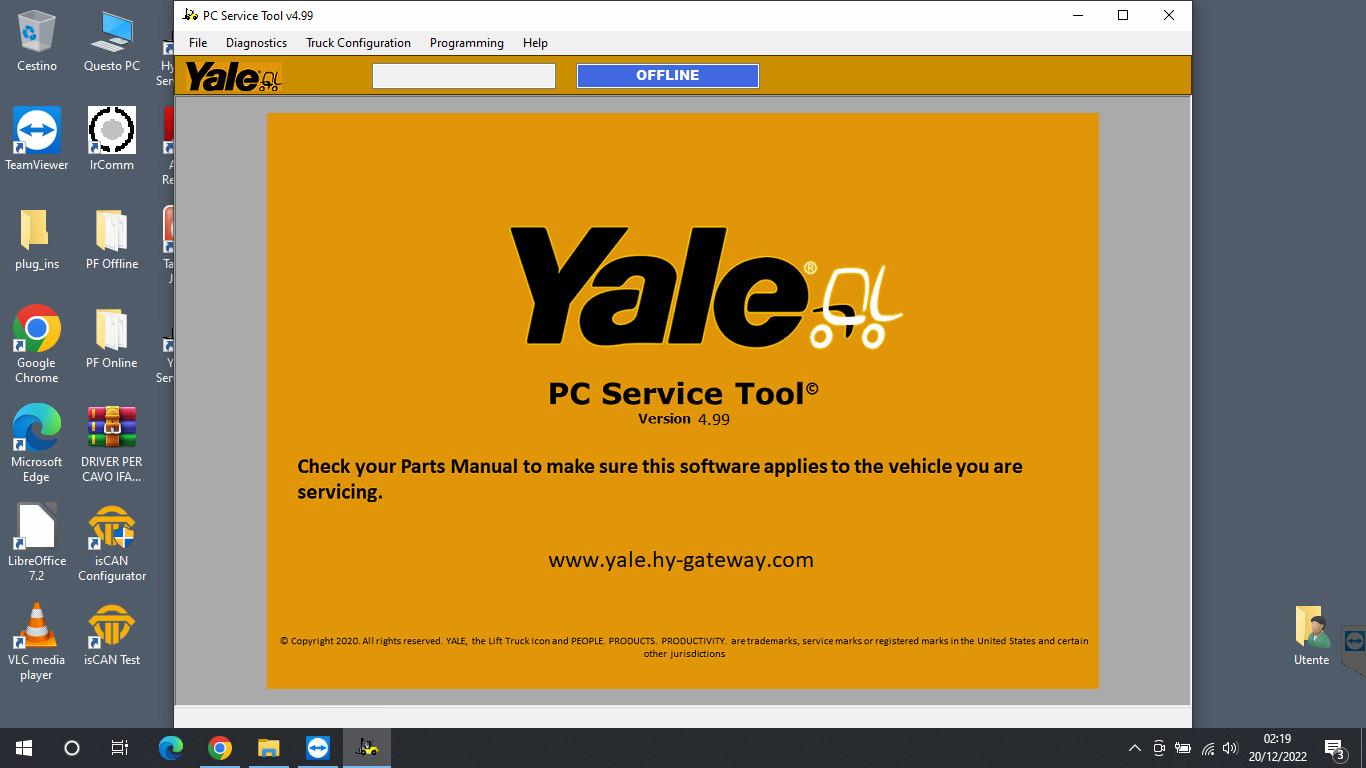Image resolution: width=1366 pixels, height=768 pixels.
Task: Click PC Service Tool taskbar button
Action: [367, 748]
